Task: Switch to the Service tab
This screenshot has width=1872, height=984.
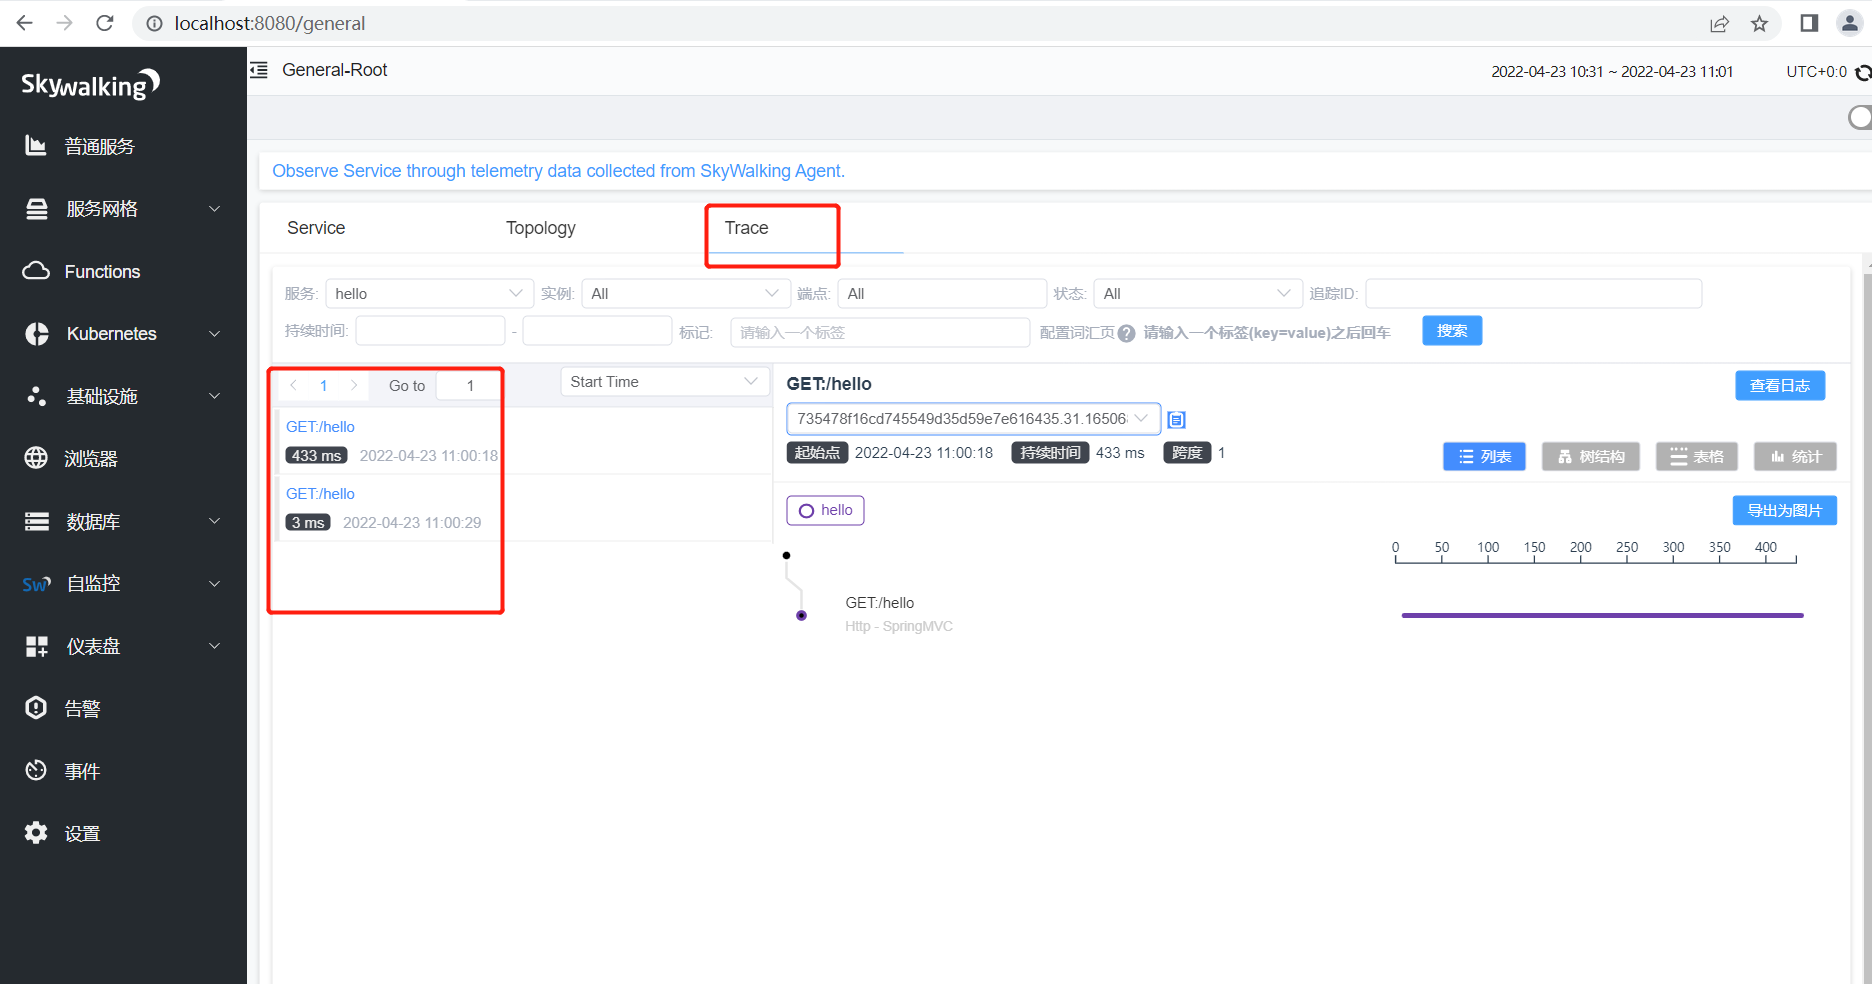Action: point(315,227)
